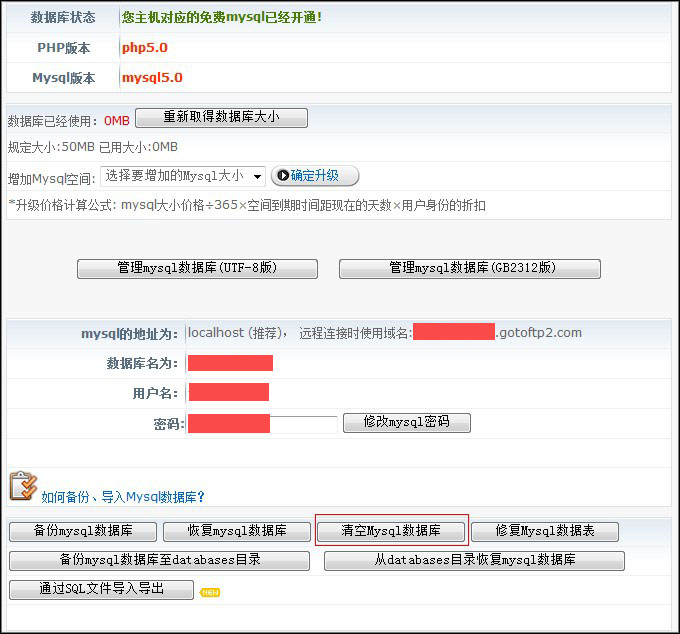Screen dimensions: 680x634
Task: Open 管理mysql数据库(GB2312版)
Action: click(470, 268)
